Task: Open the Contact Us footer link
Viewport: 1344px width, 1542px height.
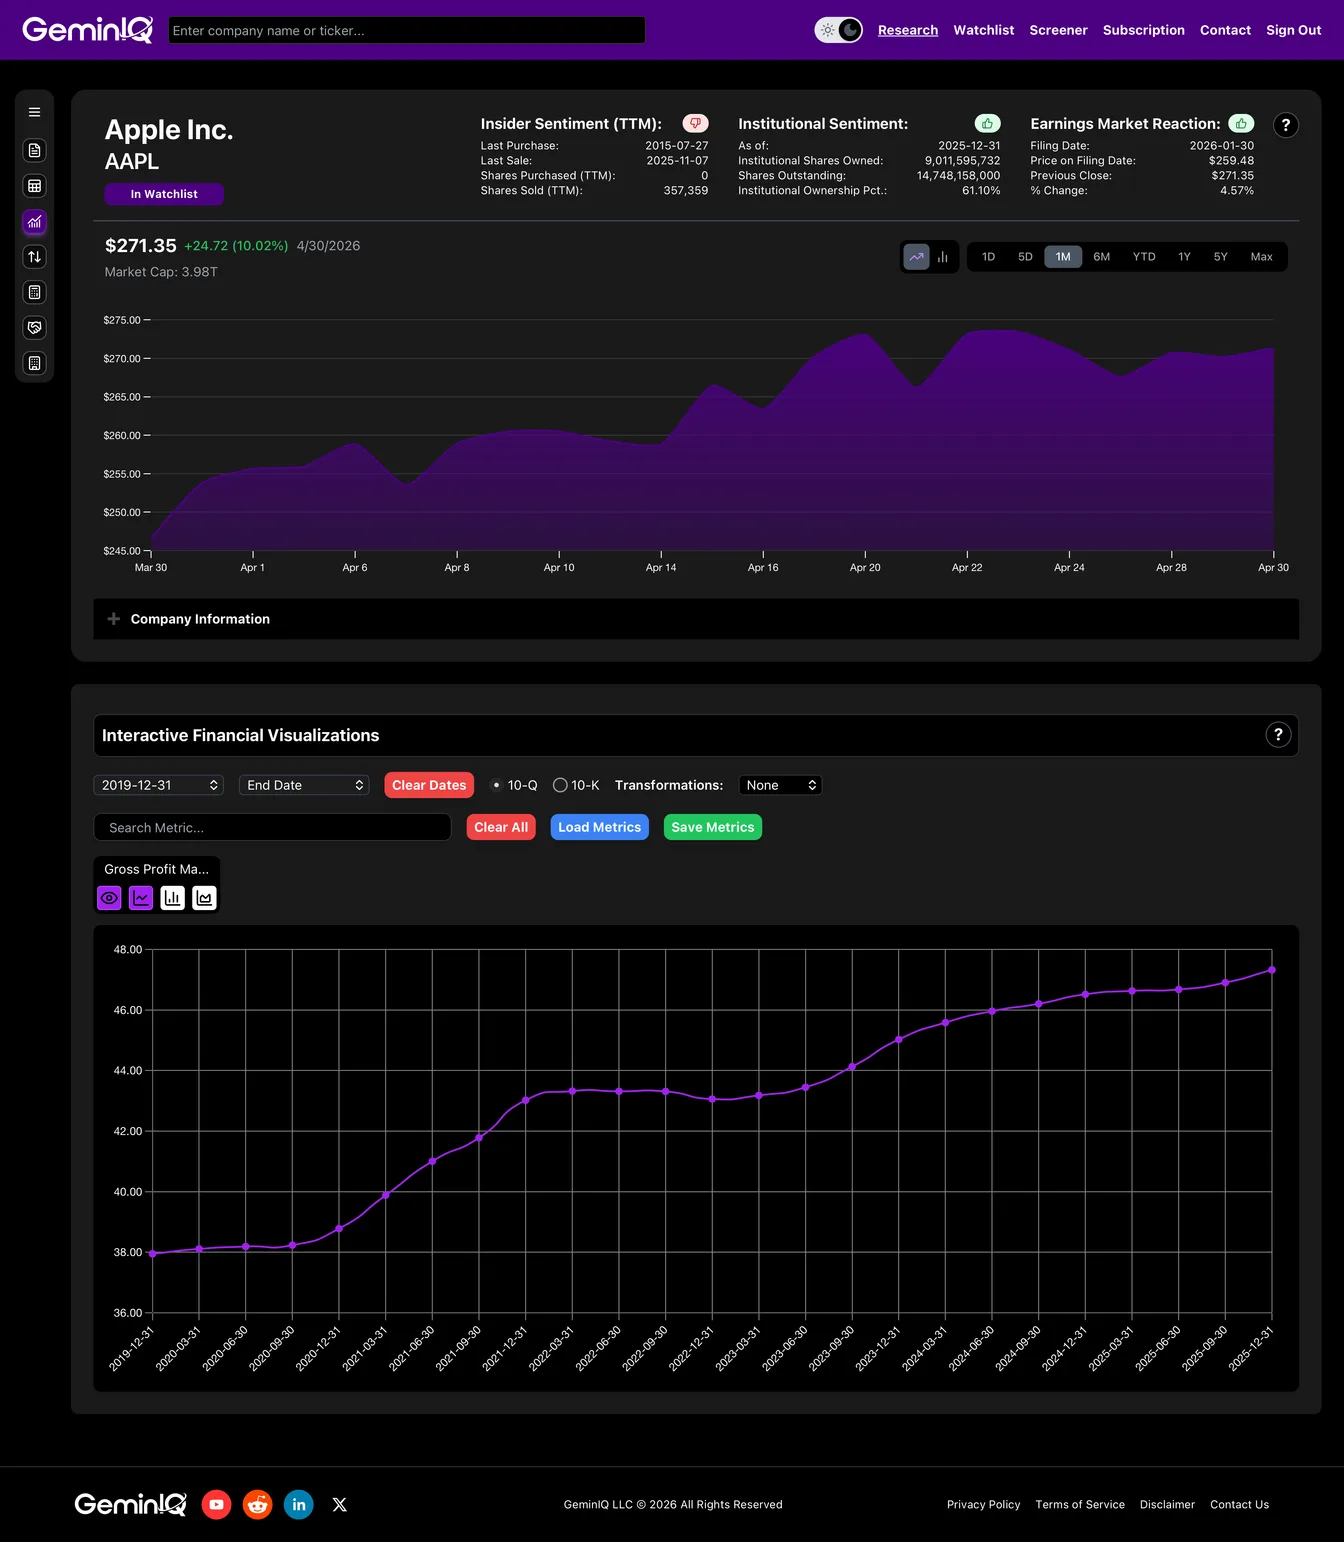Action: point(1239,1504)
